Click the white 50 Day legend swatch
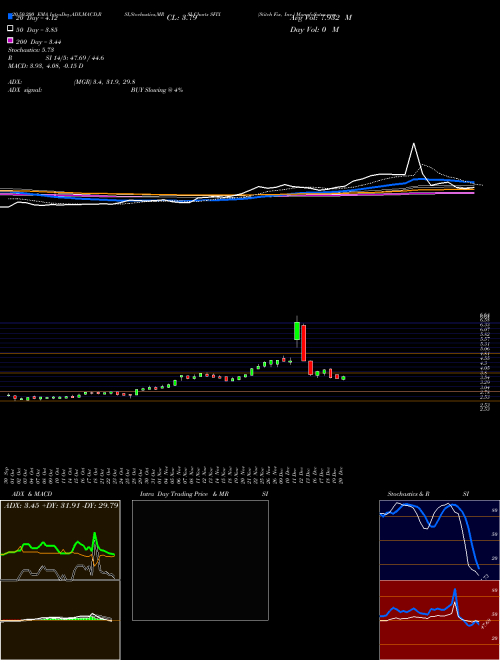500x660 pixels. click(10, 29)
